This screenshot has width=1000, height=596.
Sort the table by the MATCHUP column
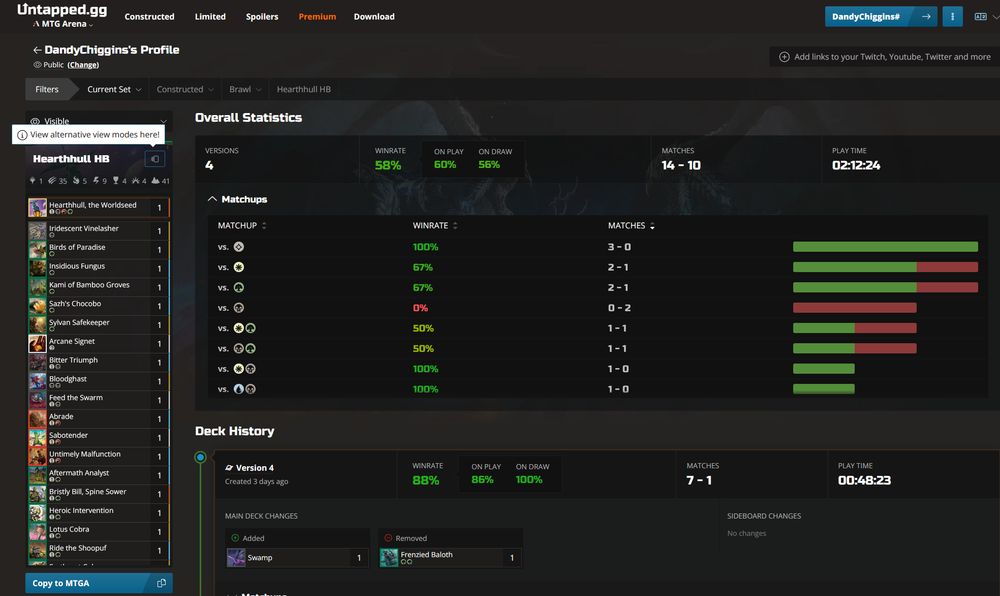tap(242, 226)
